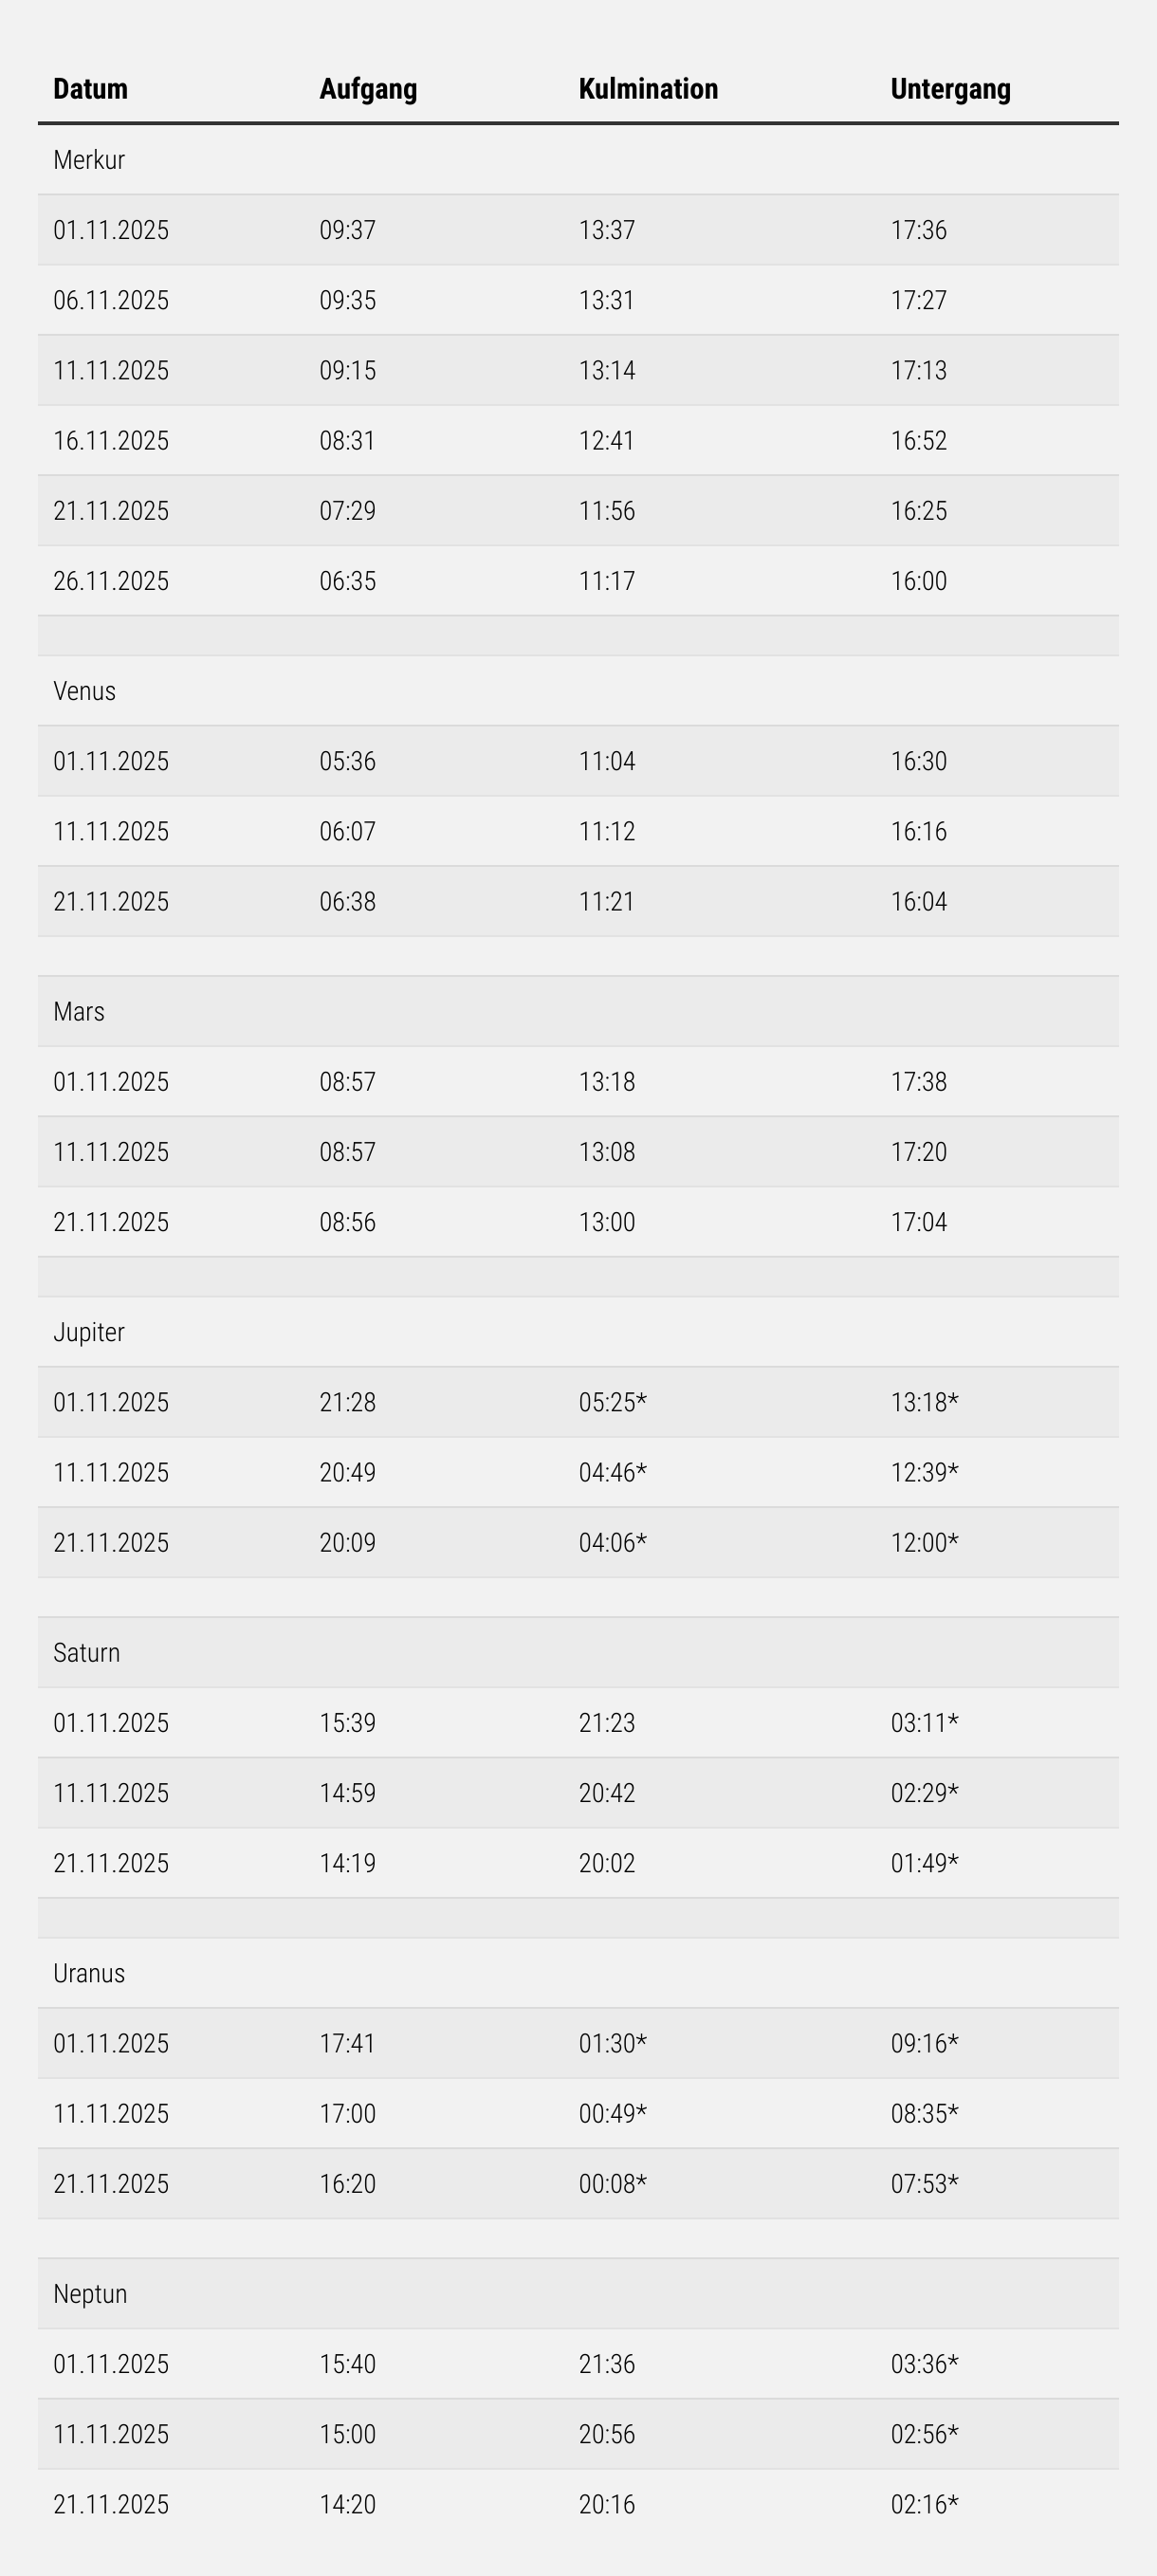Screen dimensions: 1157x2576
Task: Select the Venus section heading
Action: pyautogui.click(x=84, y=691)
